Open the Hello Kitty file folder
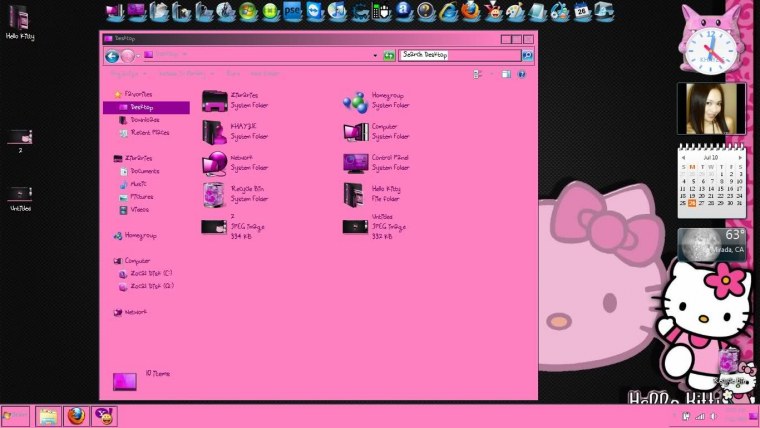 coord(355,194)
